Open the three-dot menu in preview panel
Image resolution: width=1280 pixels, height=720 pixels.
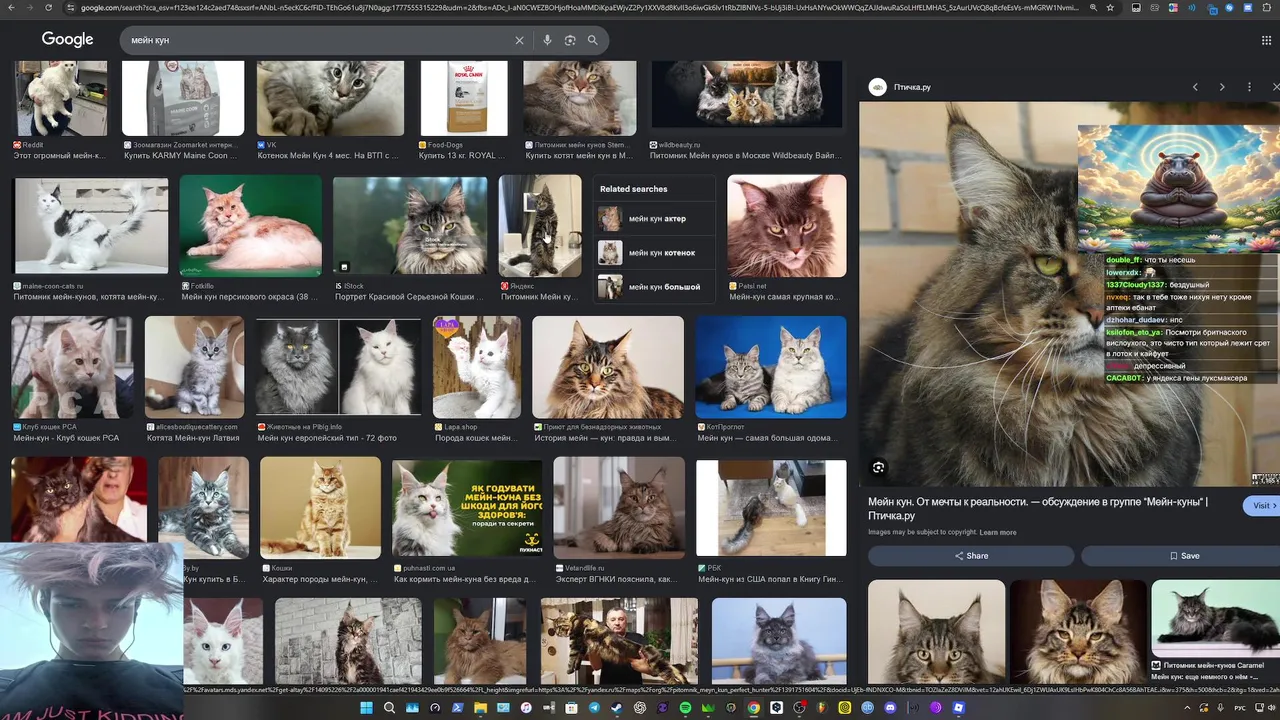click(x=1249, y=87)
